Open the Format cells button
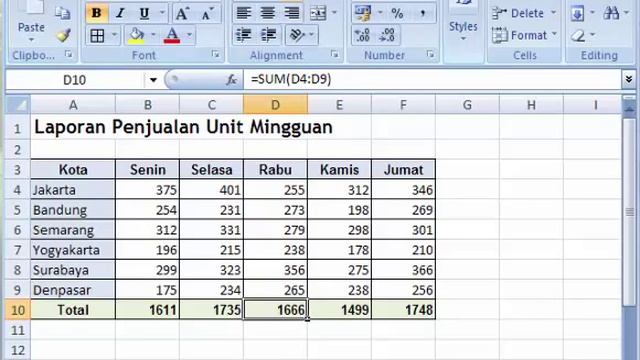The image size is (640, 360). (524, 36)
